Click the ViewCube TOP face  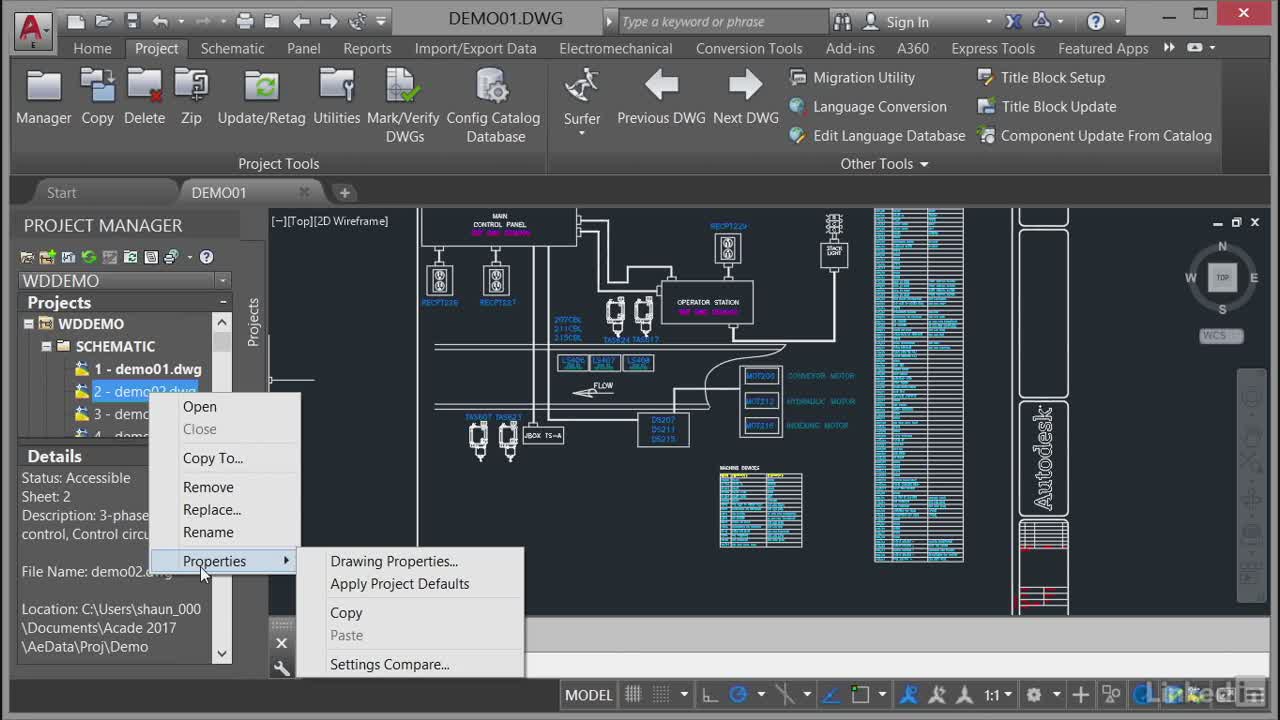1222,278
